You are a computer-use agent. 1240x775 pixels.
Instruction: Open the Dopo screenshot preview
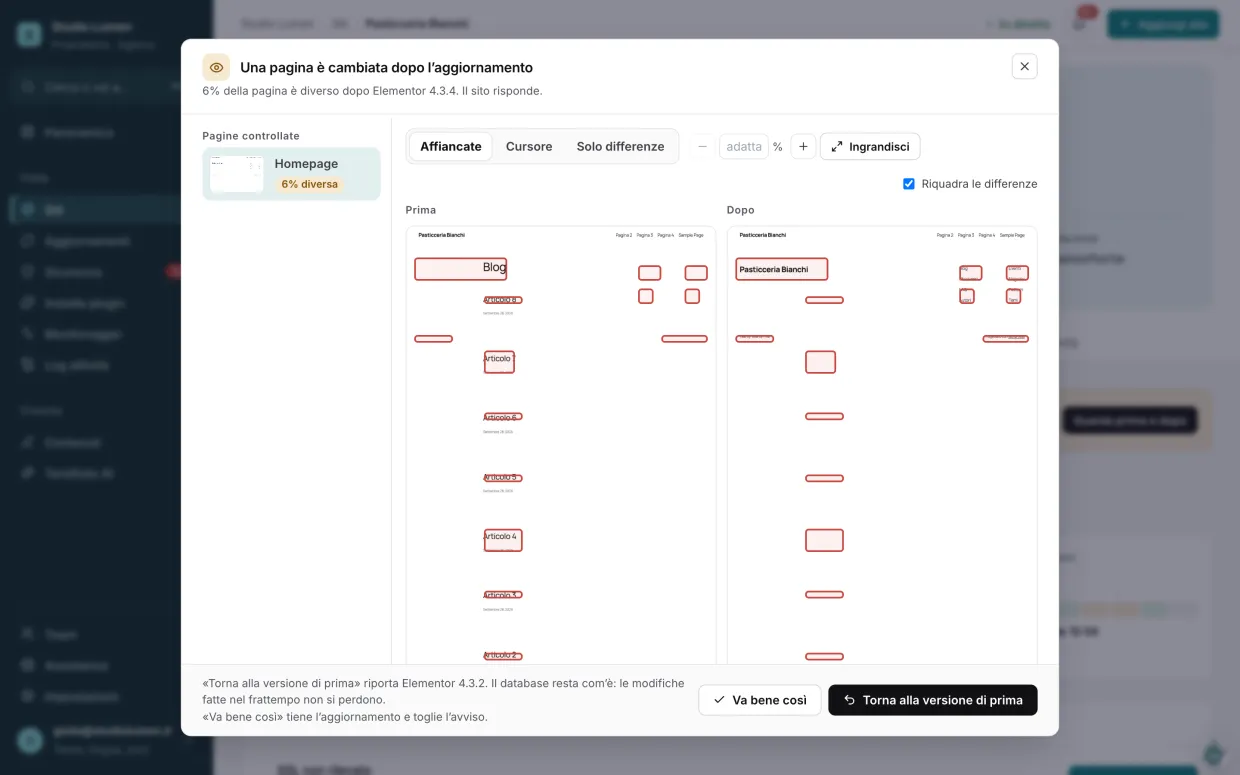click(x=882, y=445)
